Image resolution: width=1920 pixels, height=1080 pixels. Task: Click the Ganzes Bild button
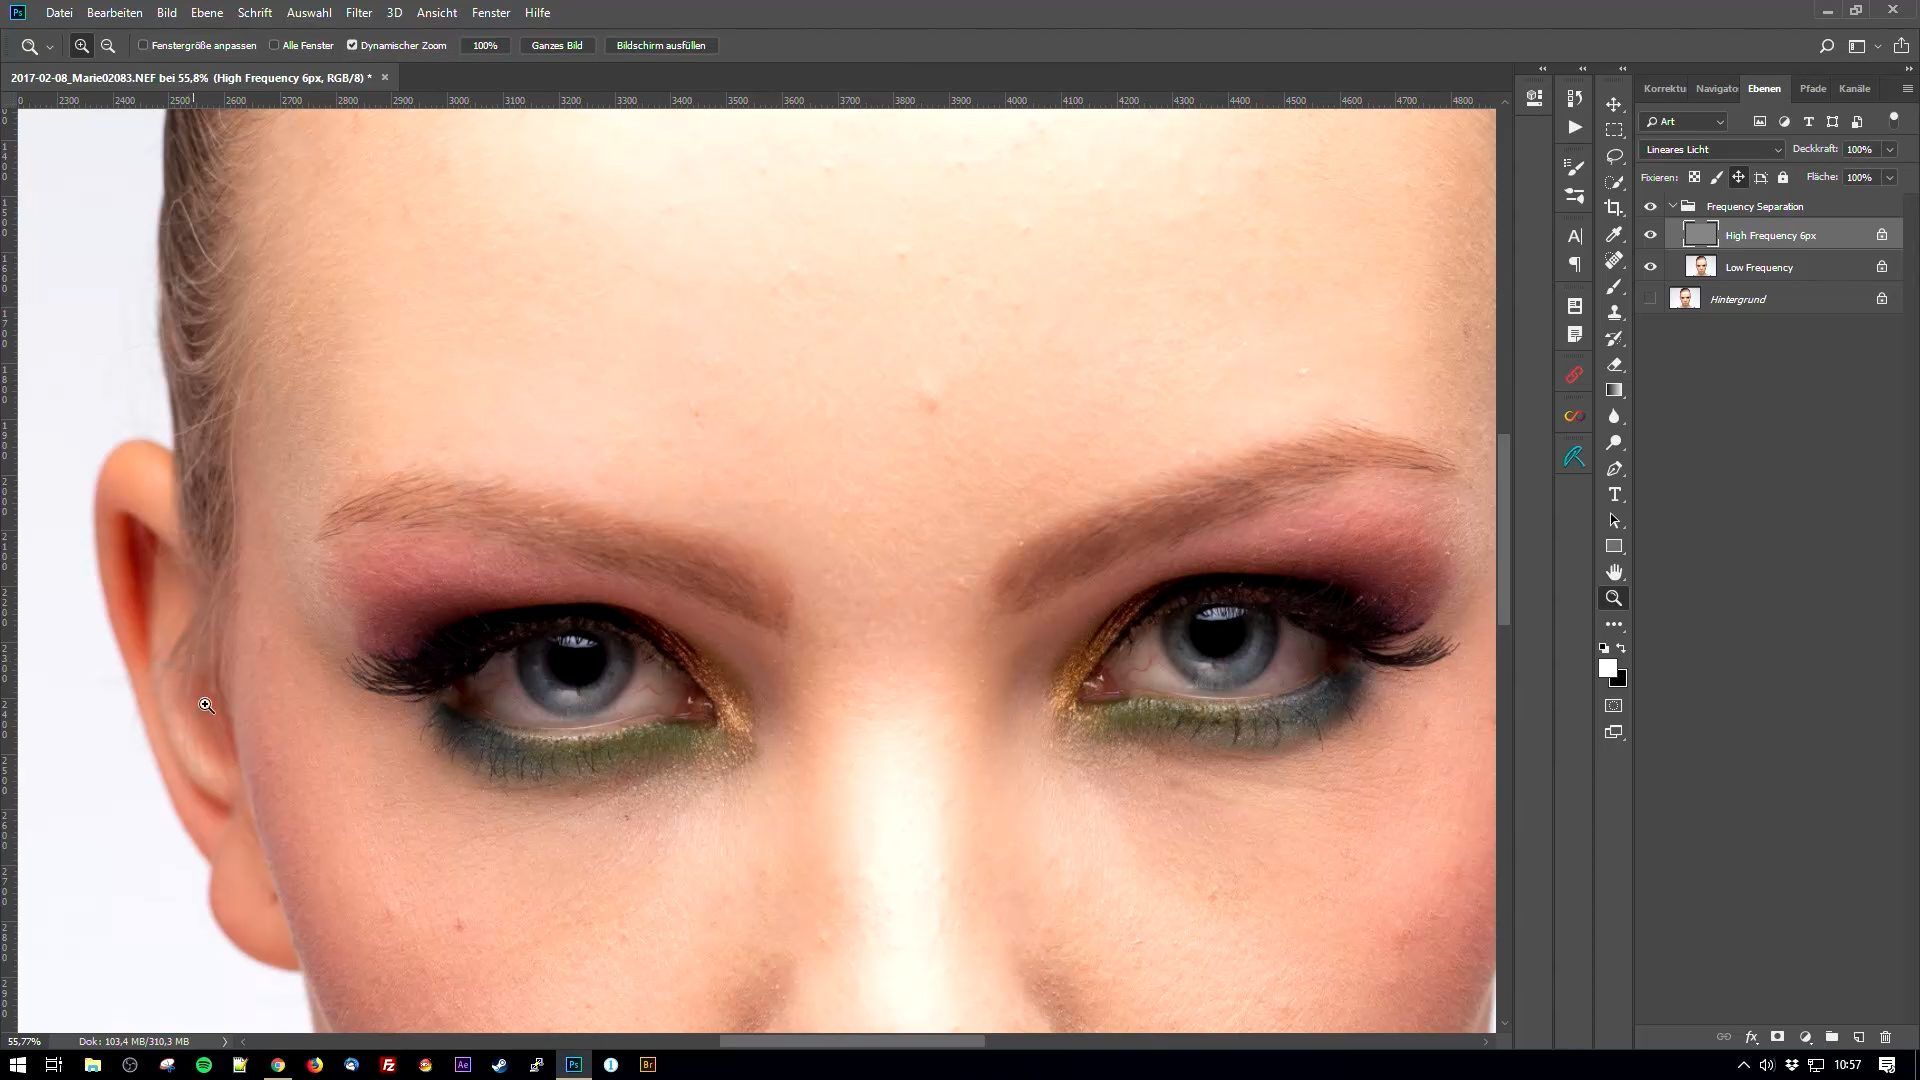tap(557, 45)
